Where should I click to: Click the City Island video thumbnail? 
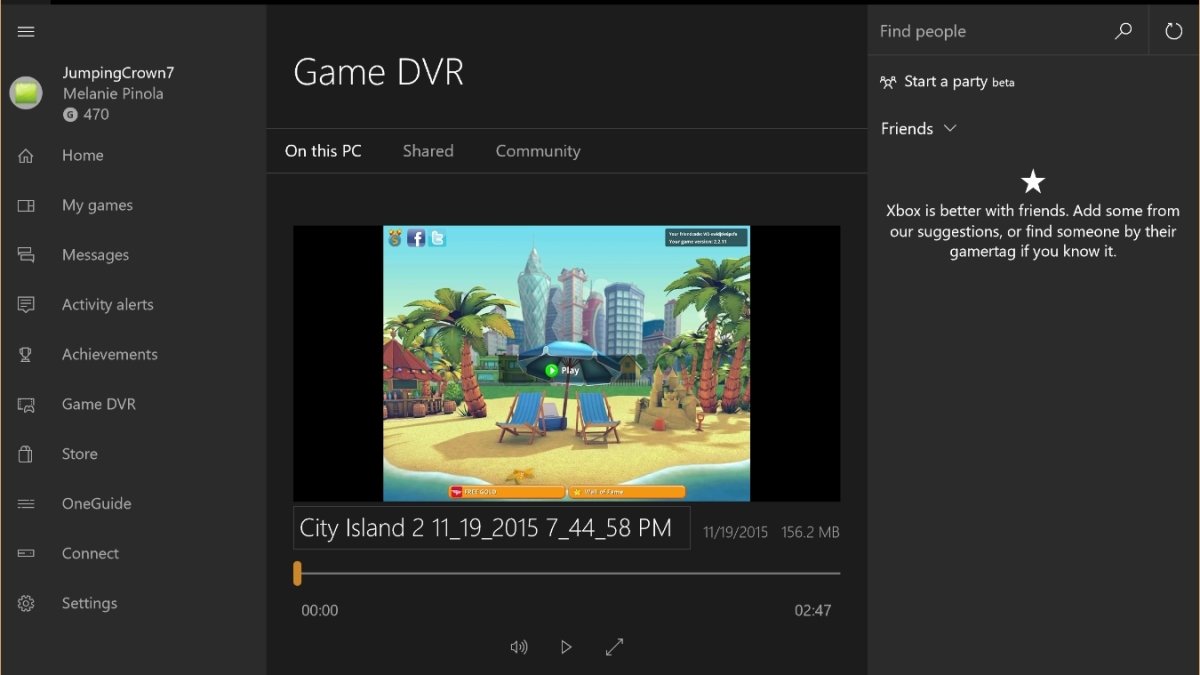tap(566, 363)
